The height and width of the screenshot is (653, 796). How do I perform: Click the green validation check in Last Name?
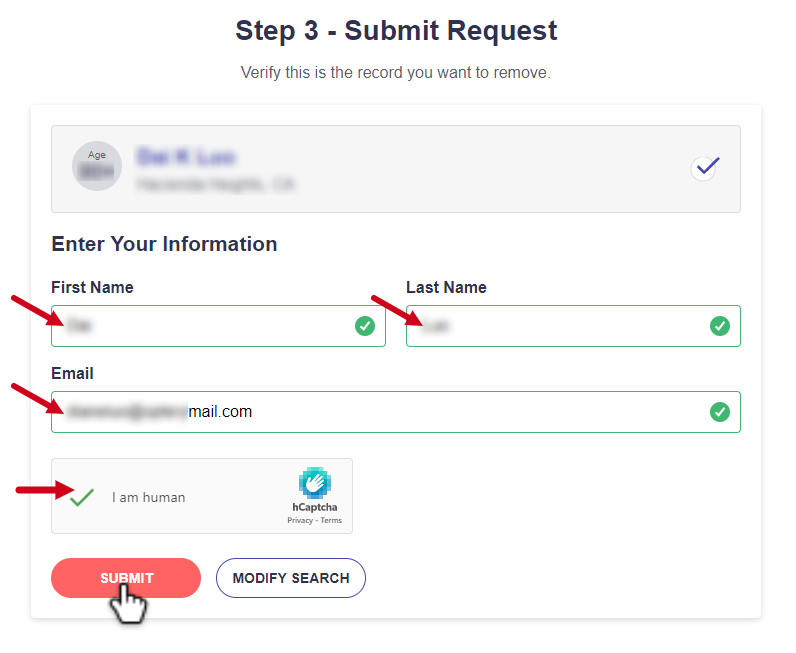[x=720, y=326]
